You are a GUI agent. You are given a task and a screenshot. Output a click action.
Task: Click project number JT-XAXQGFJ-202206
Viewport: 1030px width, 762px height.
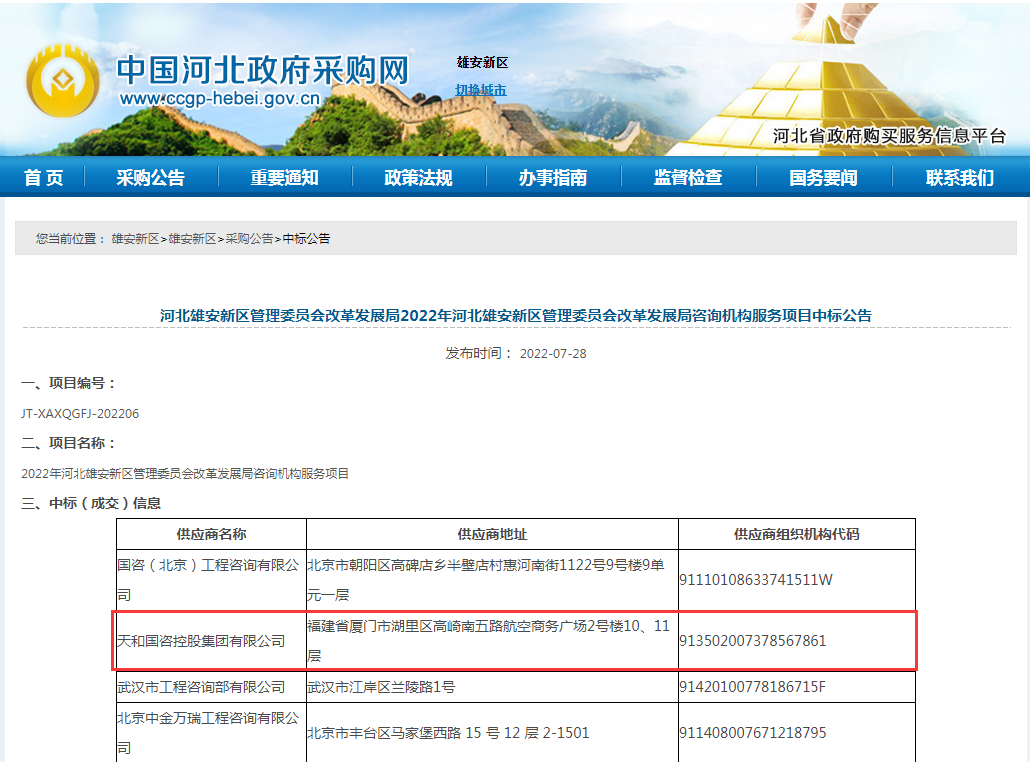[80, 413]
